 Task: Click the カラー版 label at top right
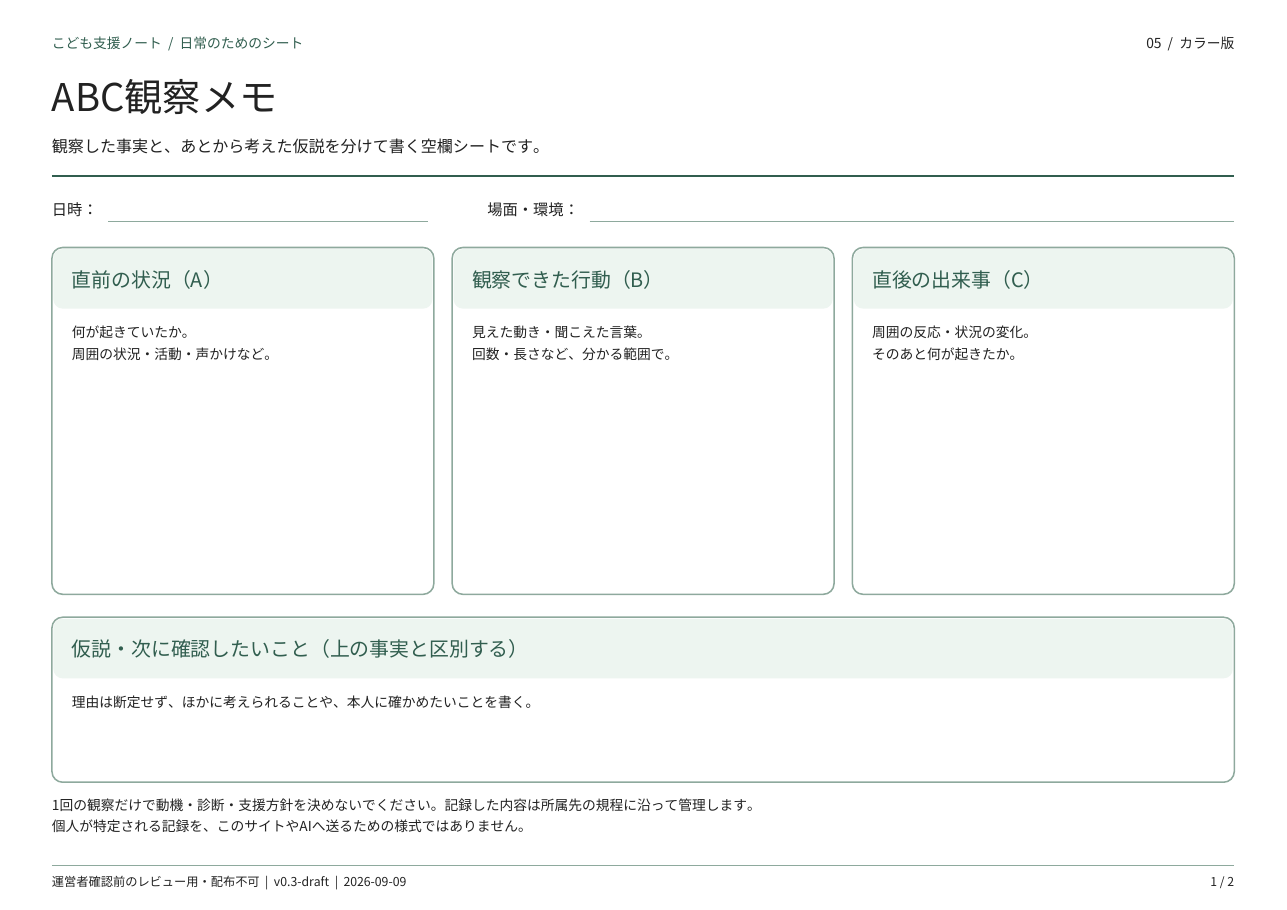[1207, 43]
